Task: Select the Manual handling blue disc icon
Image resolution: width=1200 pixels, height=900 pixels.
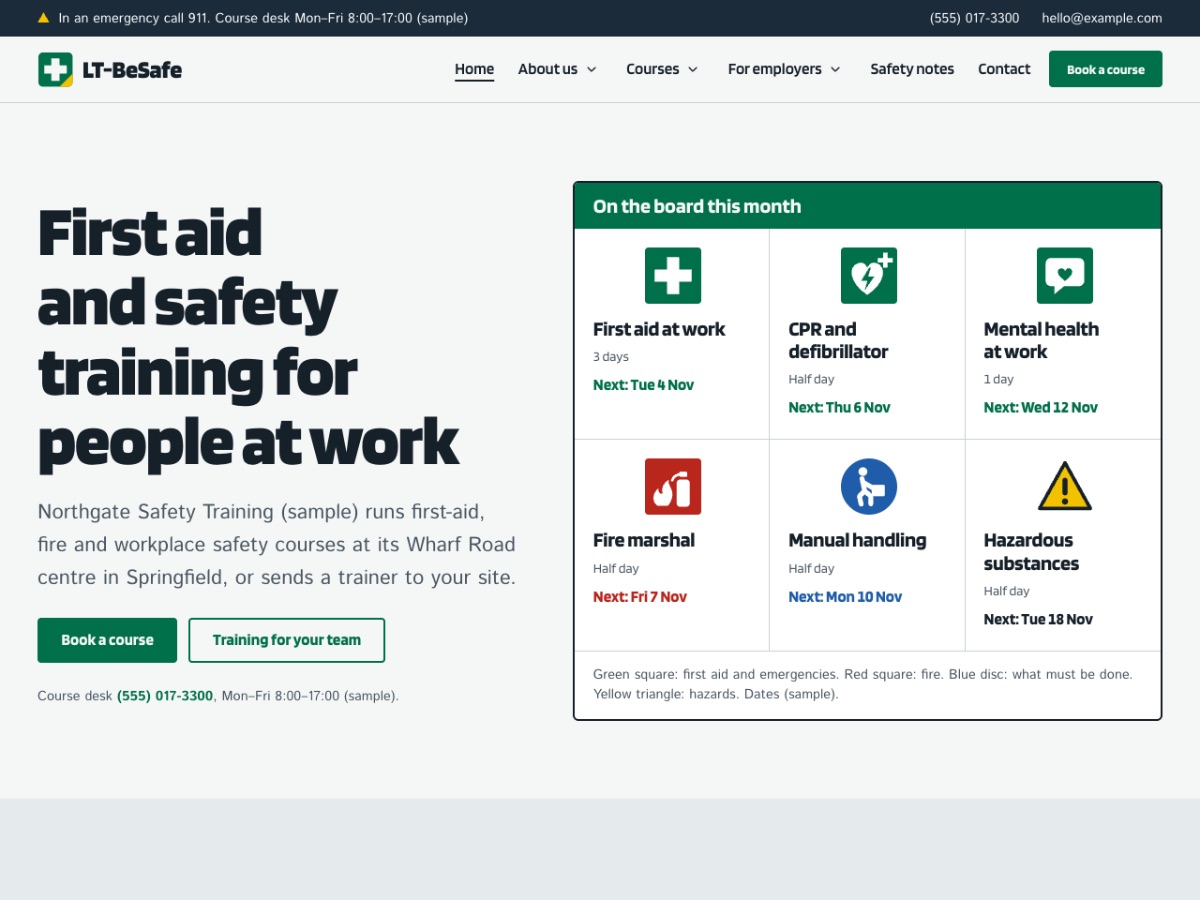Action: click(869, 487)
